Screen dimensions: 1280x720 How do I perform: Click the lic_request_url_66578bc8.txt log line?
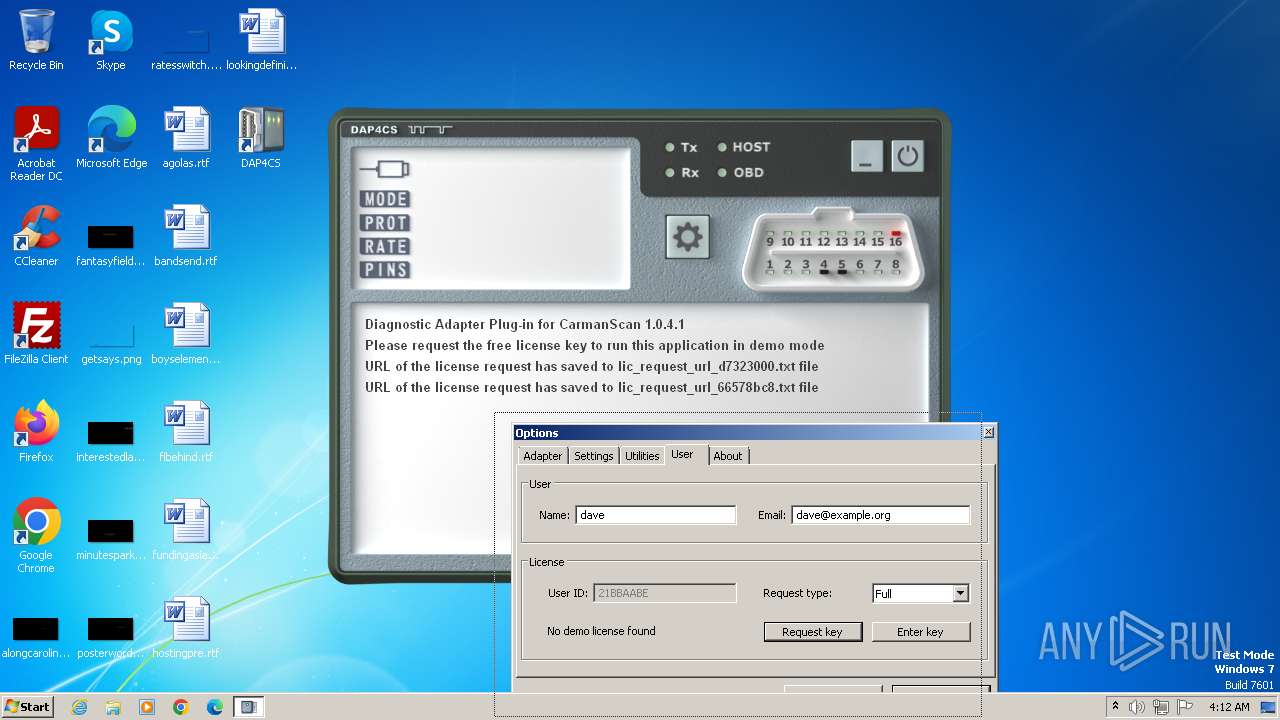coord(591,387)
